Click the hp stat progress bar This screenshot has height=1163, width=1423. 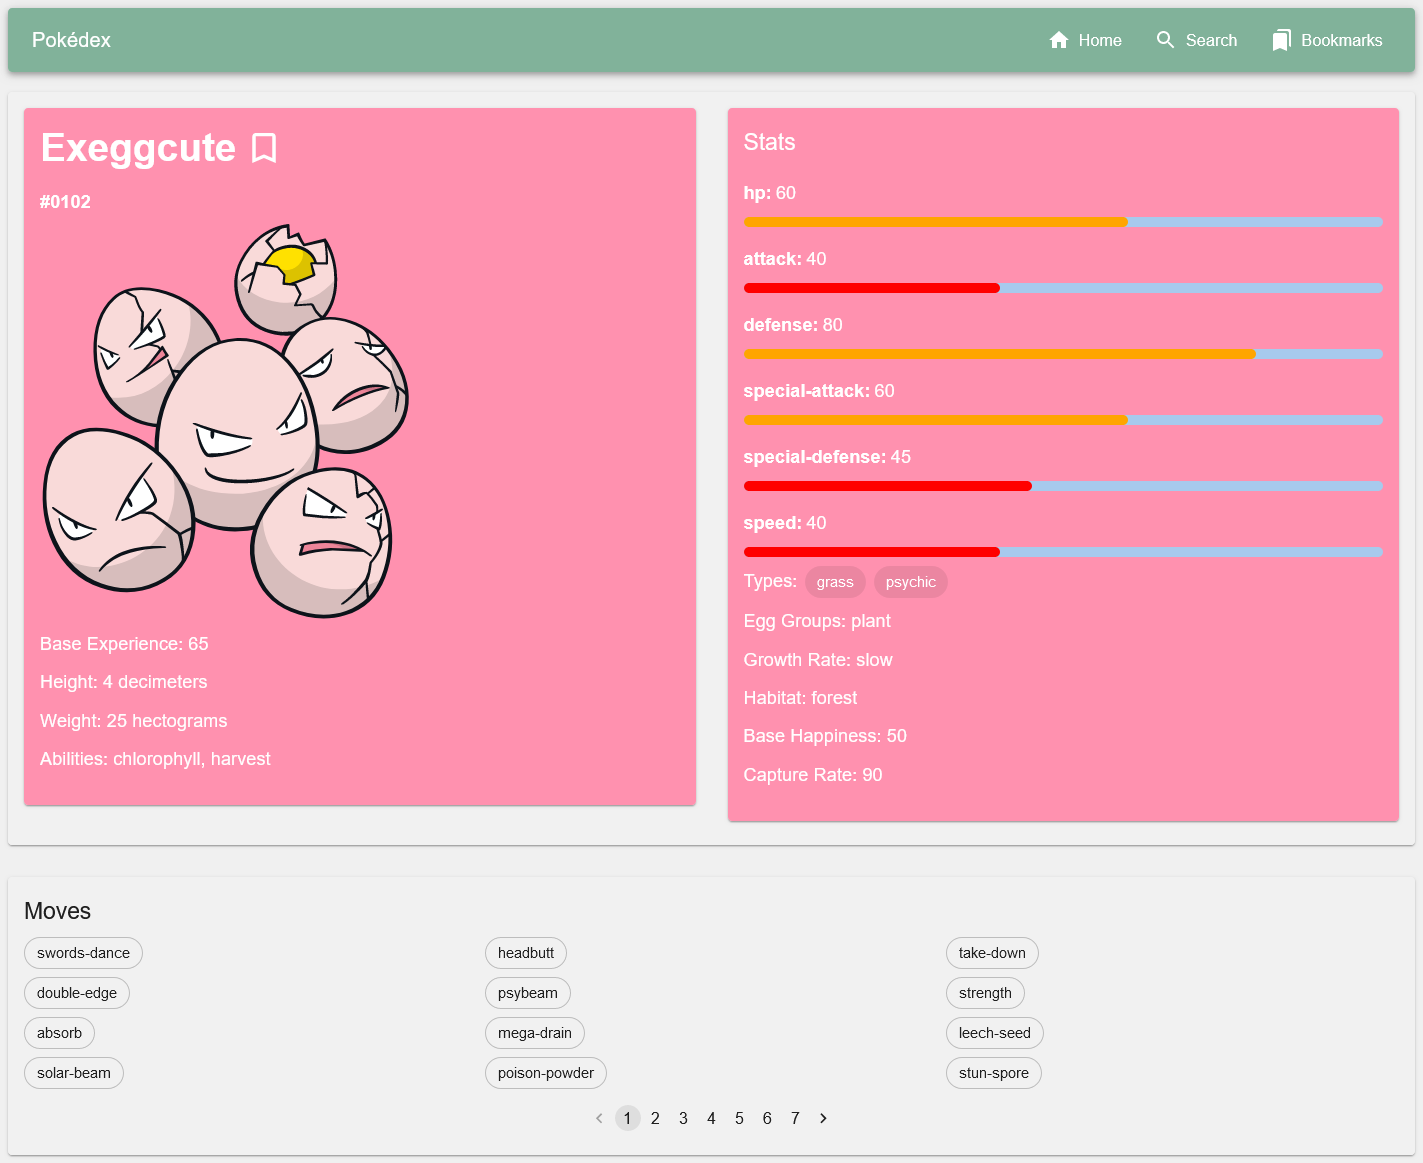pyautogui.click(x=1063, y=222)
